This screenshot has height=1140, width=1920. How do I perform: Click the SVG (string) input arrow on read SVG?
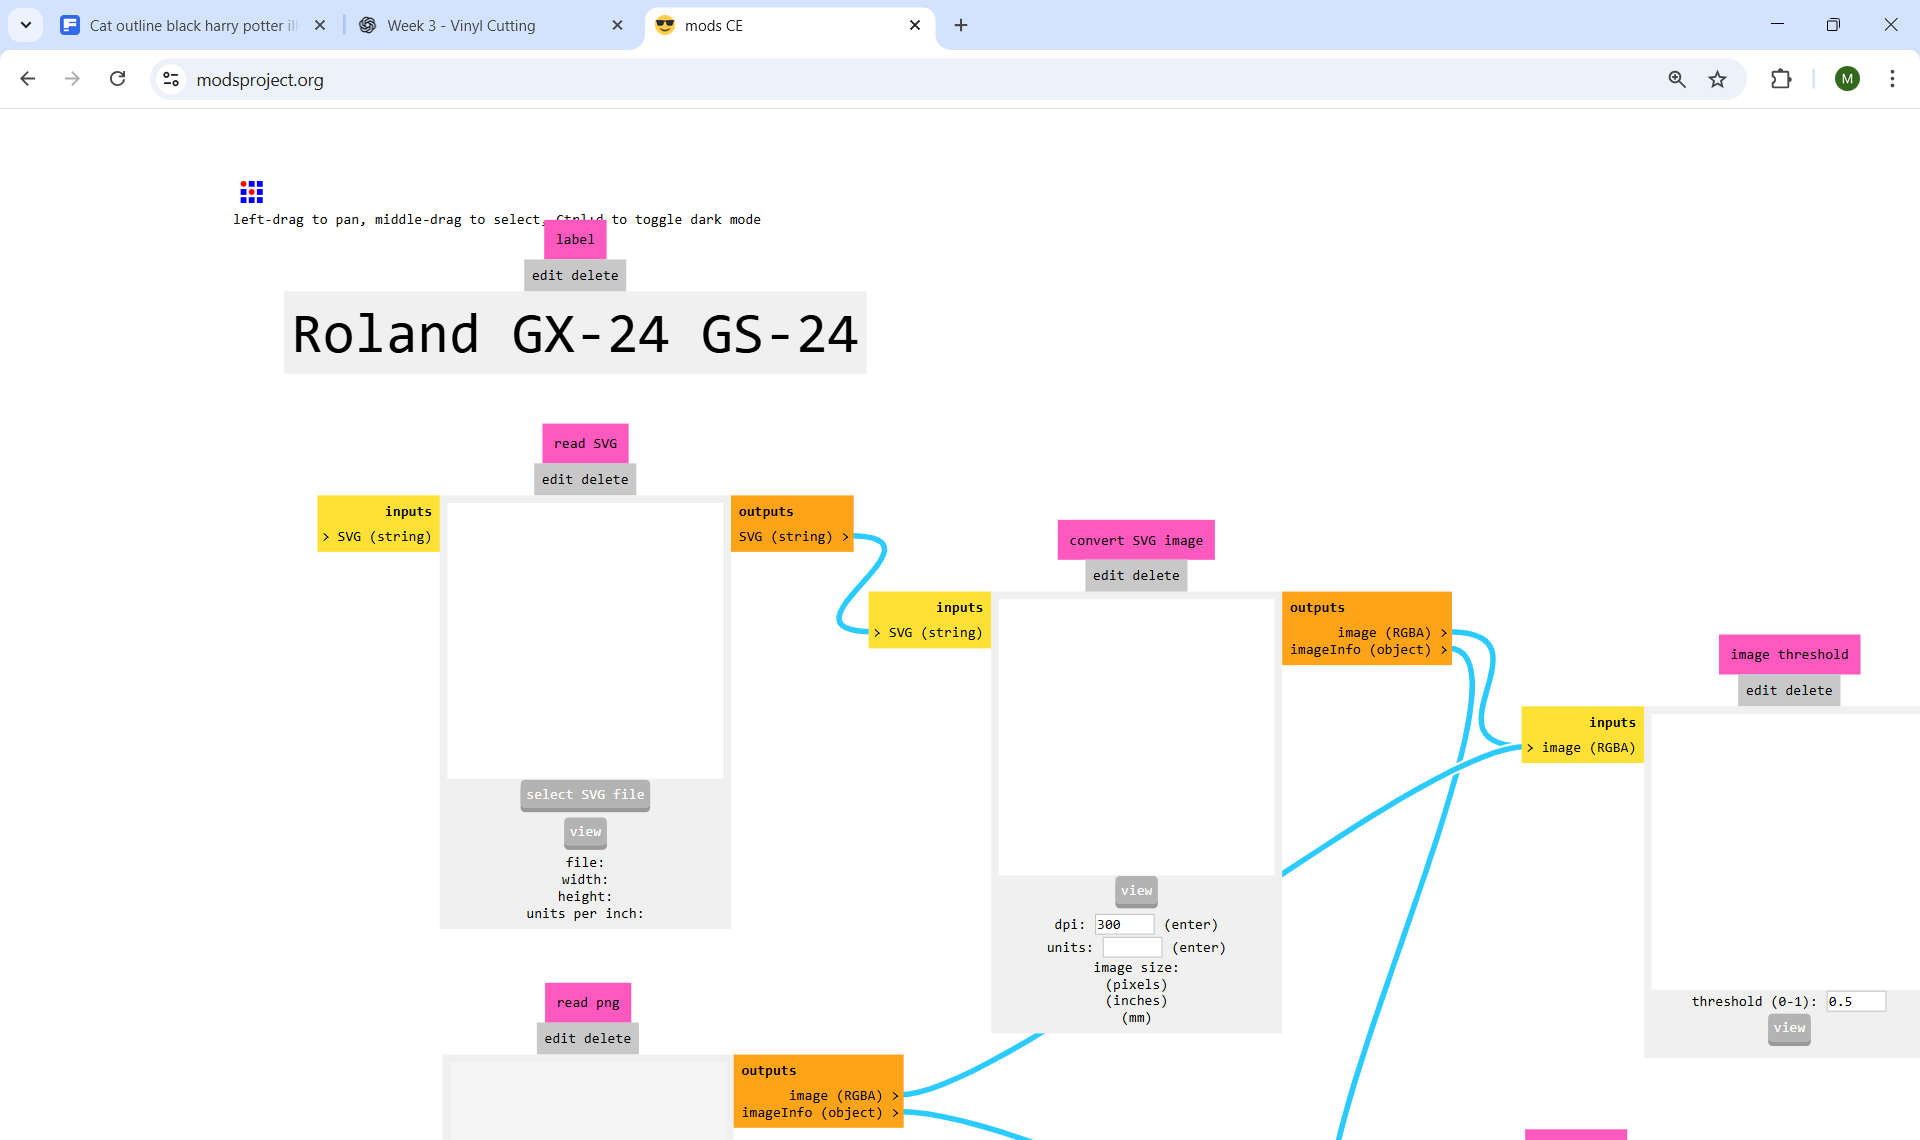pos(325,536)
